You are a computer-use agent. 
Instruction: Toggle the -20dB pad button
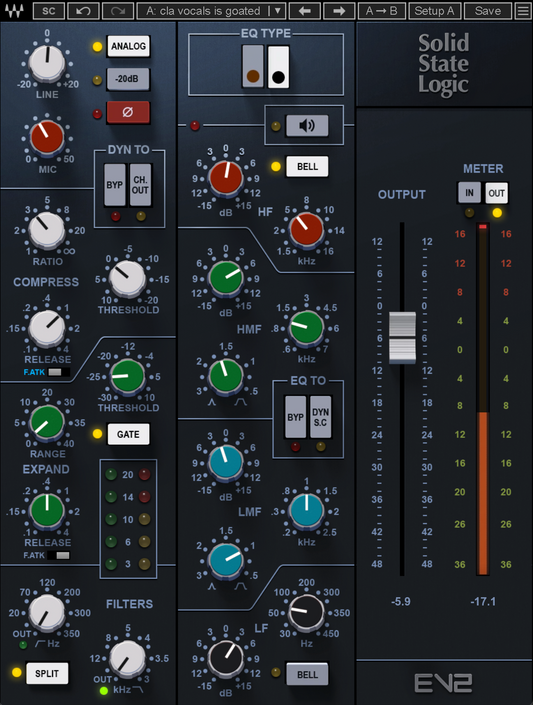point(128,79)
